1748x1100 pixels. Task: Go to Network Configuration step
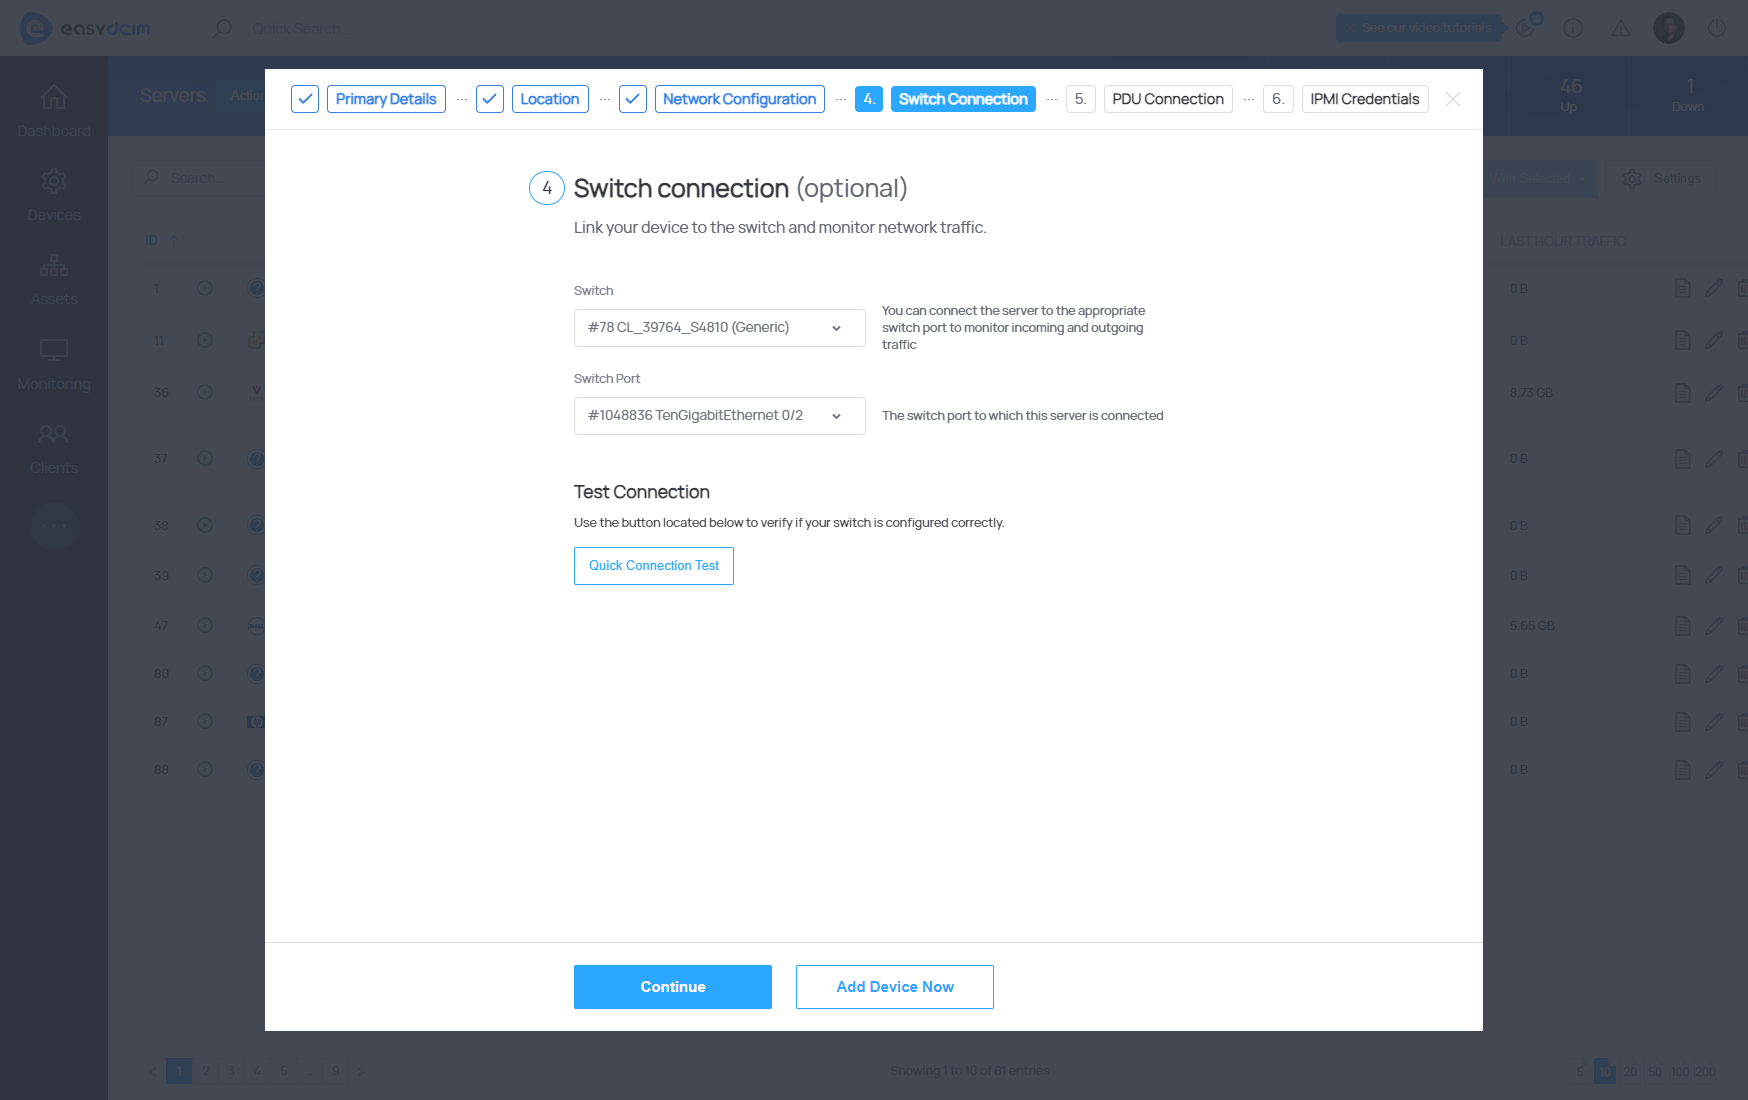tap(740, 99)
